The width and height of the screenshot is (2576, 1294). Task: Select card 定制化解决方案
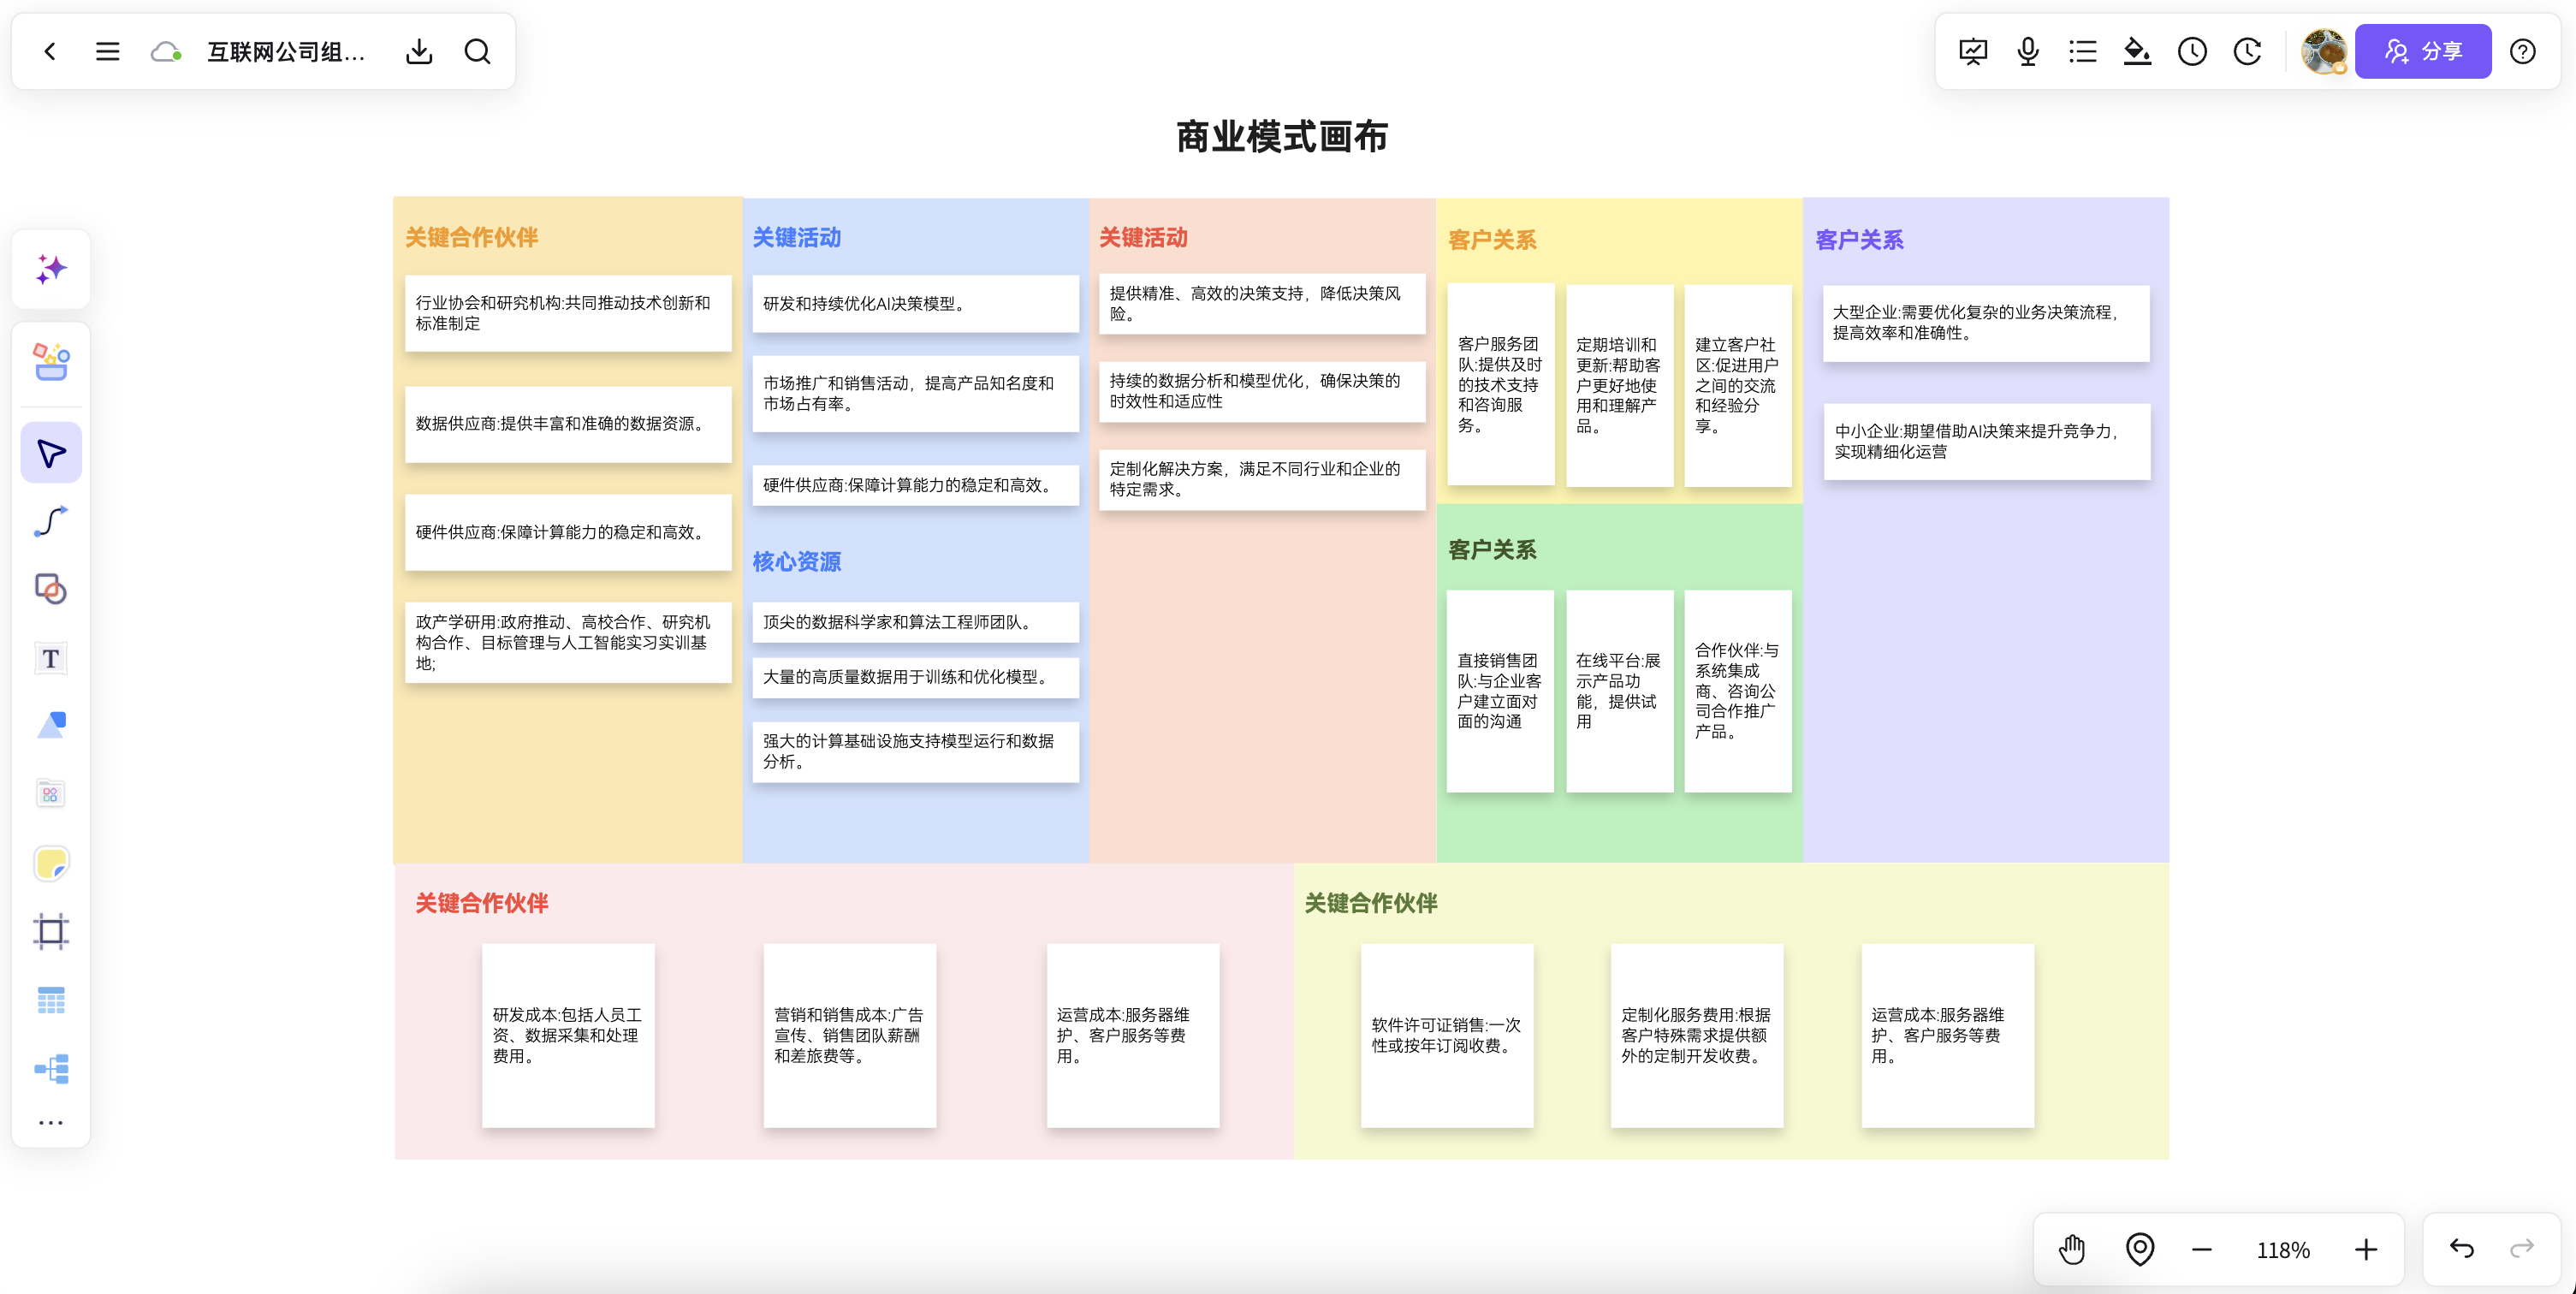point(1262,479)
